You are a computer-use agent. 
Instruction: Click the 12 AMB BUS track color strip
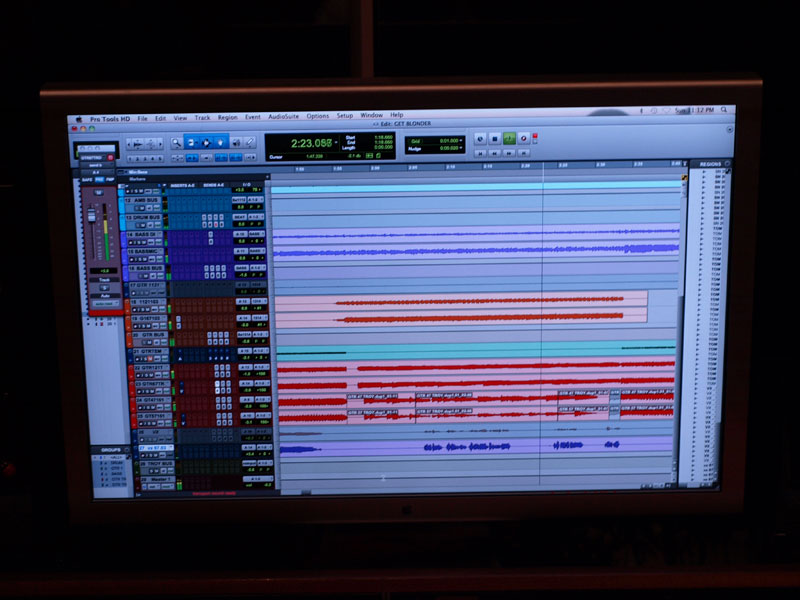pyautogui.click(x=121, y=205)
